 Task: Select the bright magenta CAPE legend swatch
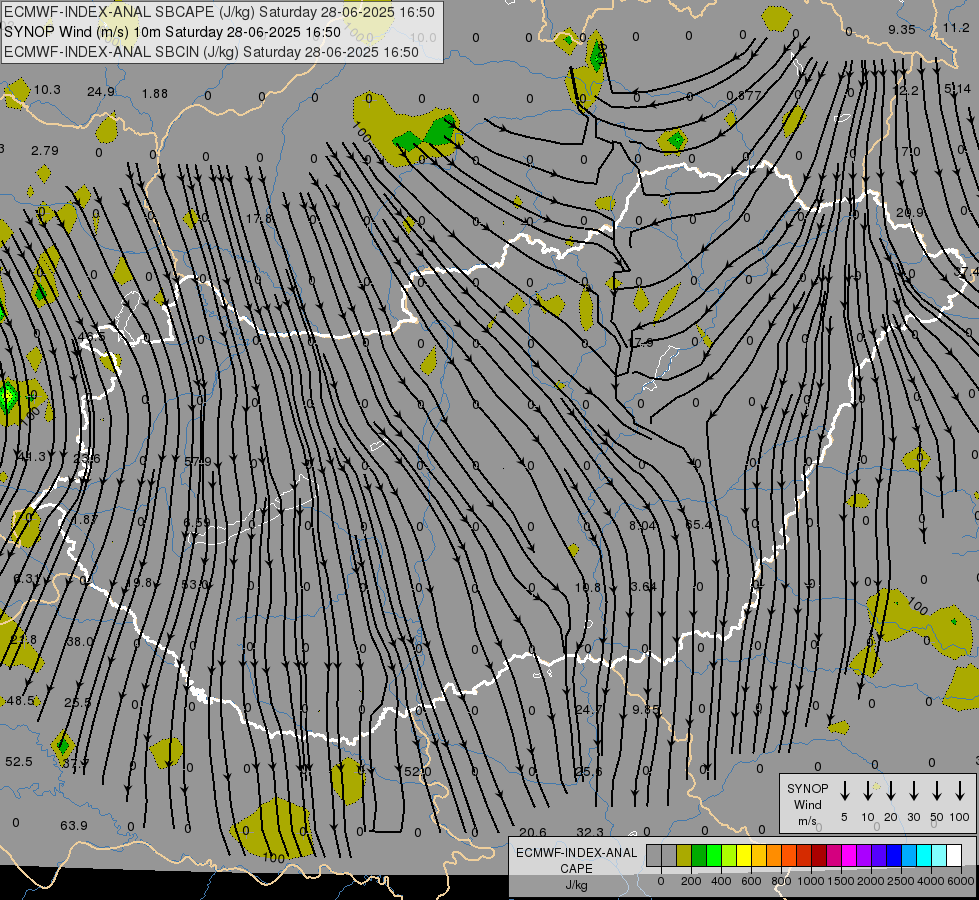click(x=849, y=855)
